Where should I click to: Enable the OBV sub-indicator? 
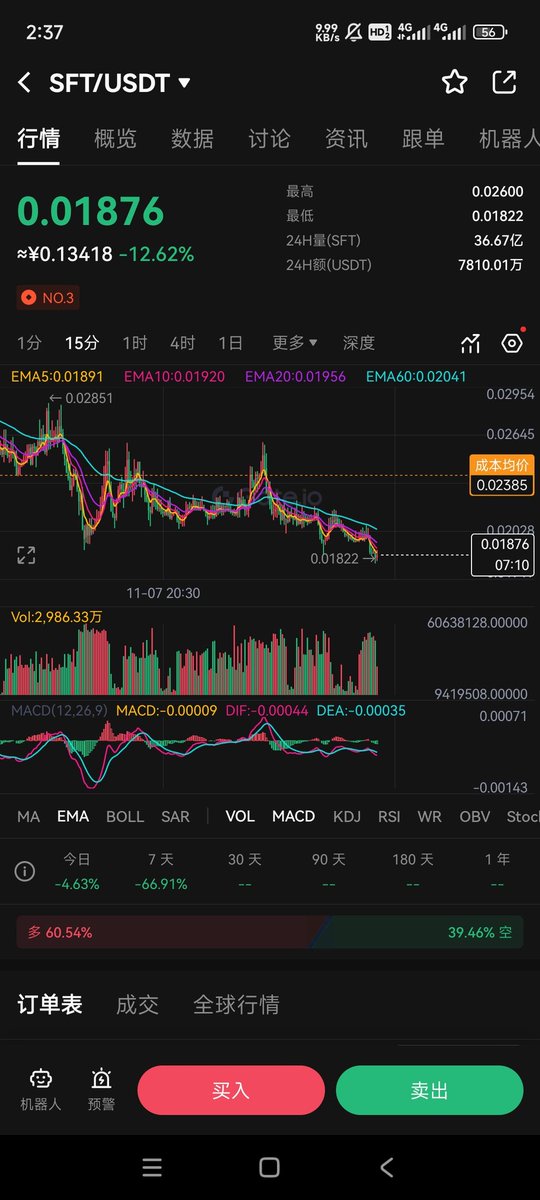475,816
